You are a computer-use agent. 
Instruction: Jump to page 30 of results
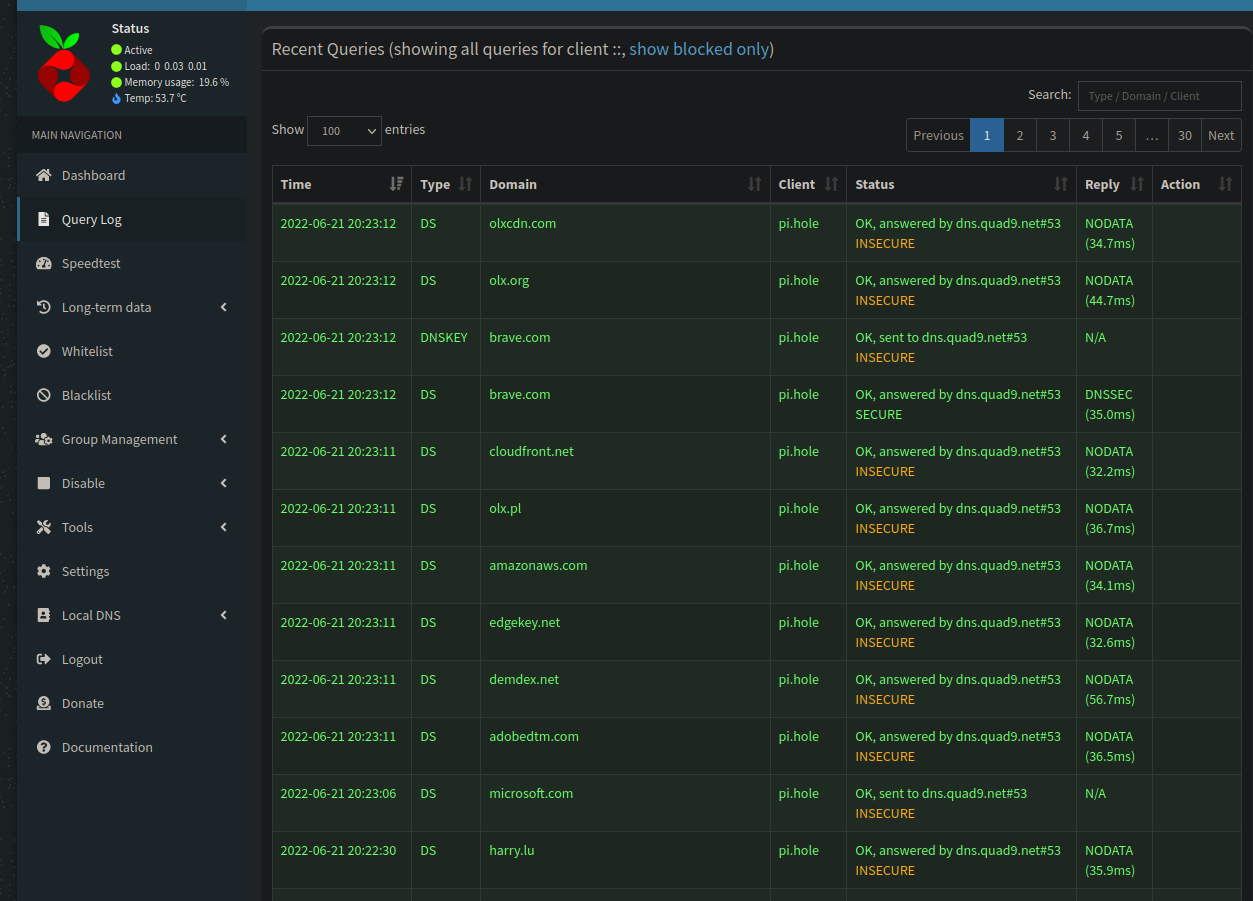[x=1185, y=135]
